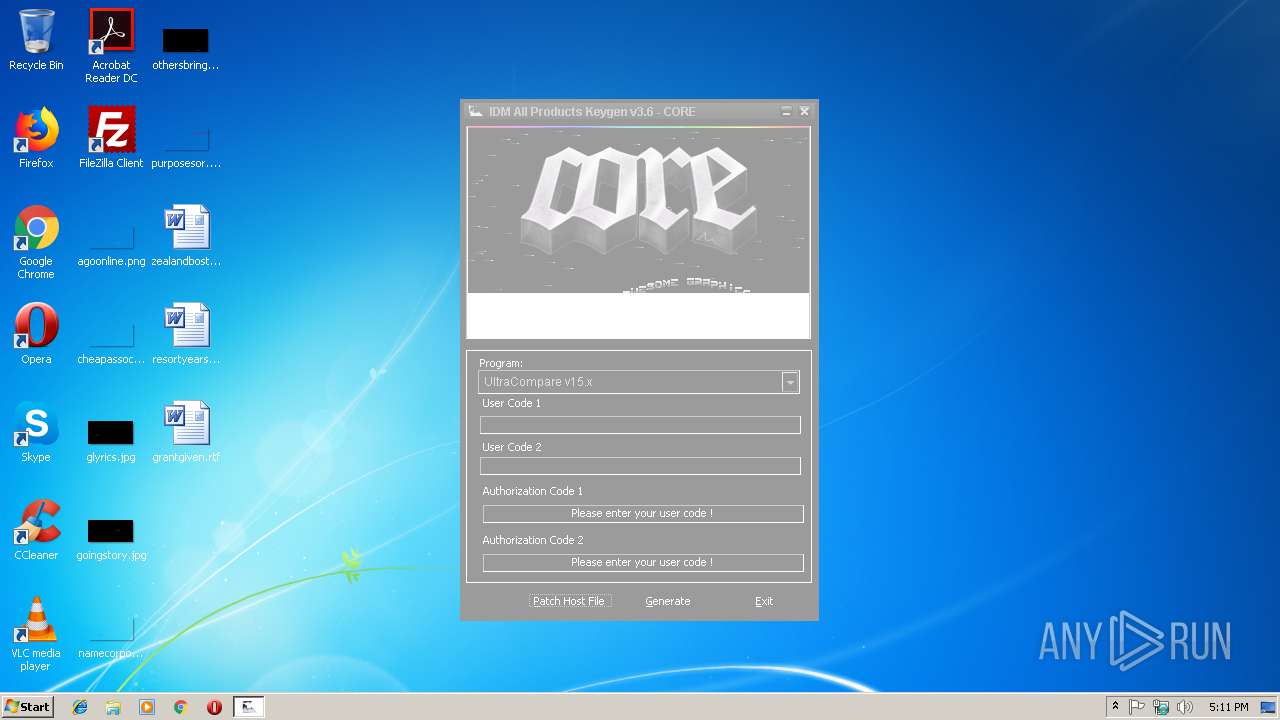Launch Opera from the desktop
The height and width of the screenshot is (720, 1280).
pos(36,334)
